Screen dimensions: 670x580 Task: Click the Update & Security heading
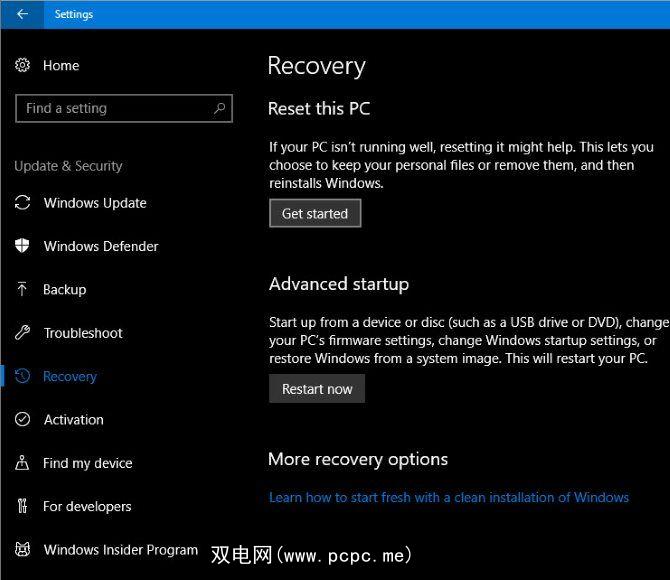pos(68,166)
